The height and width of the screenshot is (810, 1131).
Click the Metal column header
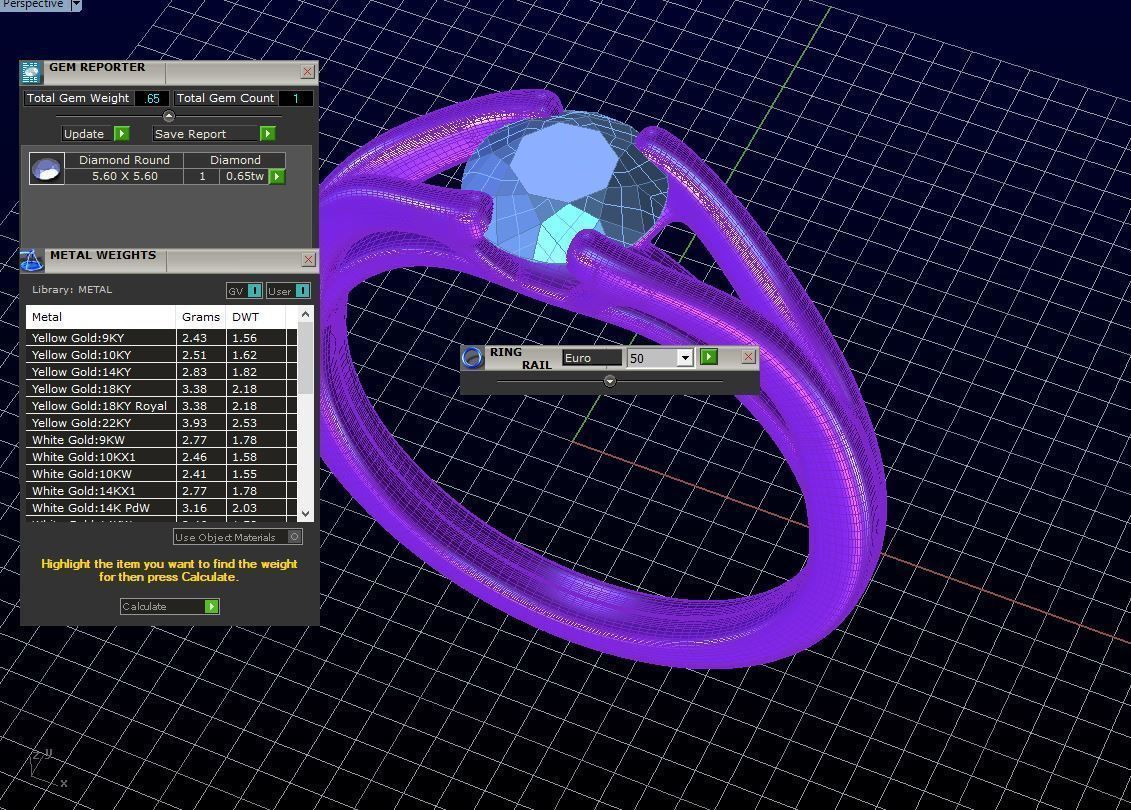click(x=101, y=317)
